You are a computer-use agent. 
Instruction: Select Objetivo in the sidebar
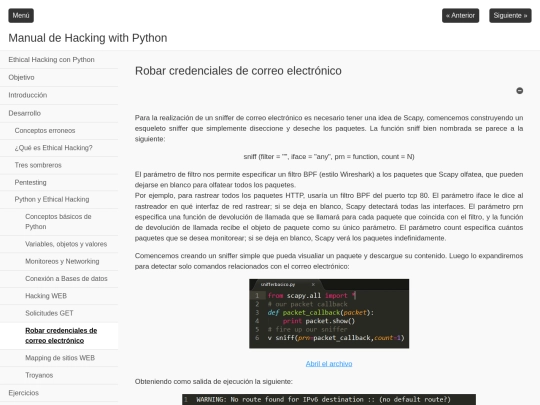pyautogui.click(x=59, y=77)
